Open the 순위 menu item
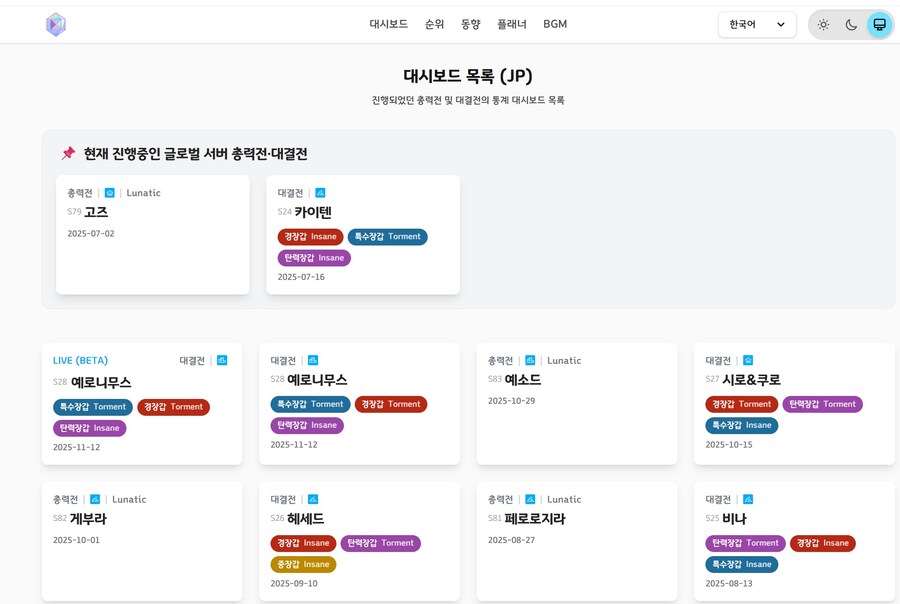The image size is (900, 604). point(434,24)
